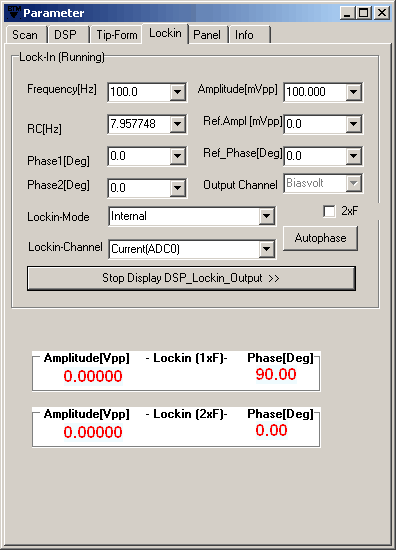Click the Frequency value field 100.0
The image size is (396, 550).
(x=140, y=92)
